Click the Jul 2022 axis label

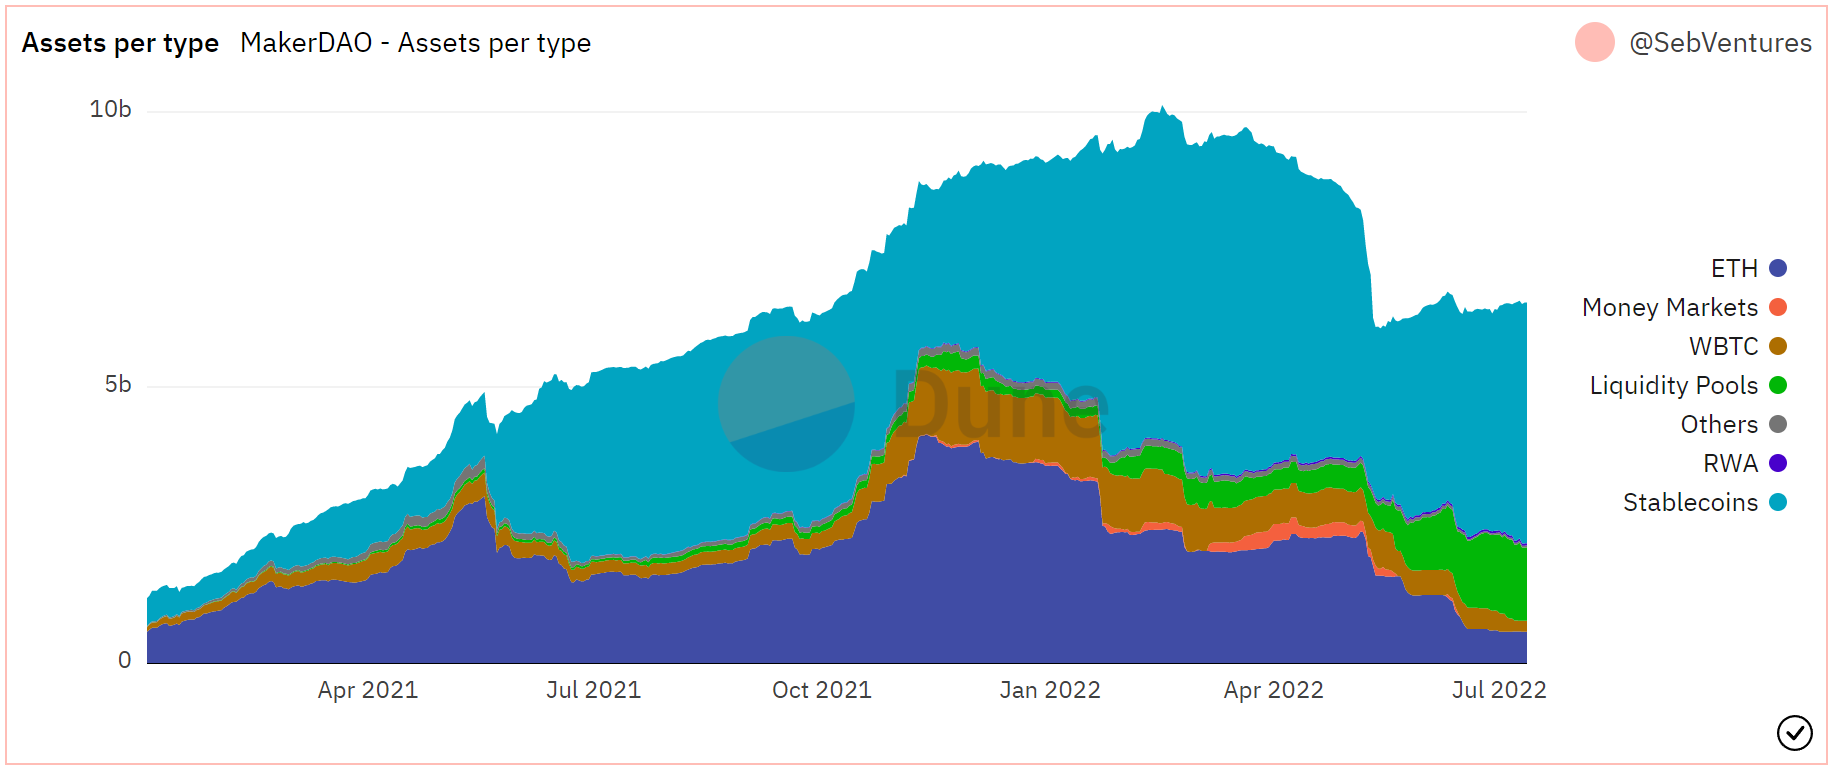(1498, 690)
